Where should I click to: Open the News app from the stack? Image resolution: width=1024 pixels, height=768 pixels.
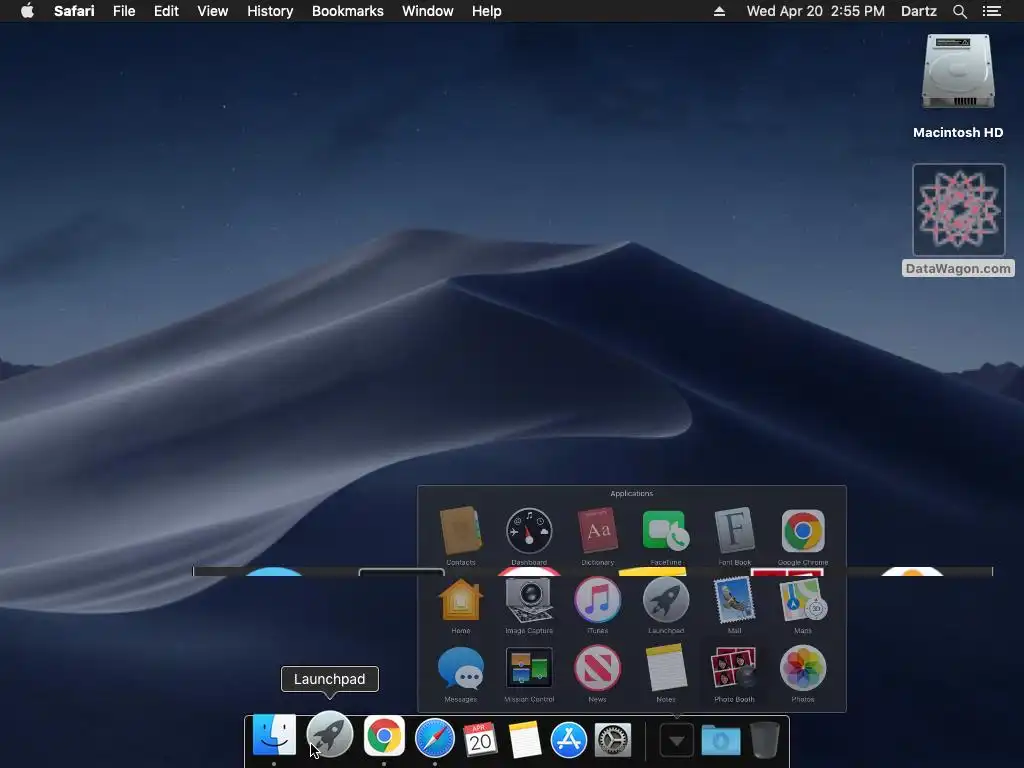coord(598,668)
